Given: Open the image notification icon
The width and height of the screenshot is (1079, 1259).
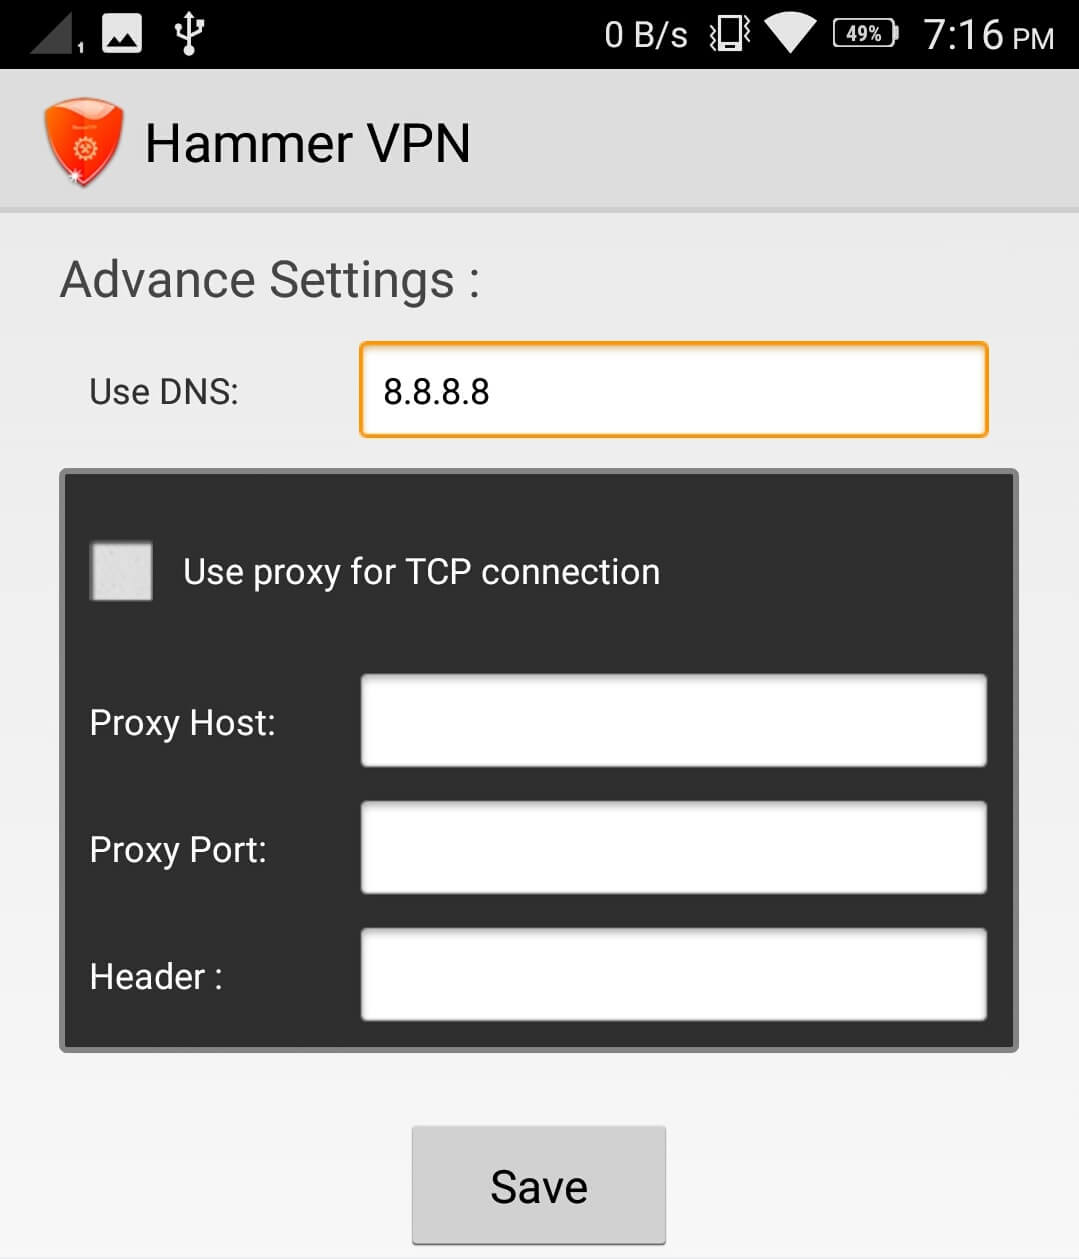Looking at the screenshot, I should tap(122, 34).
